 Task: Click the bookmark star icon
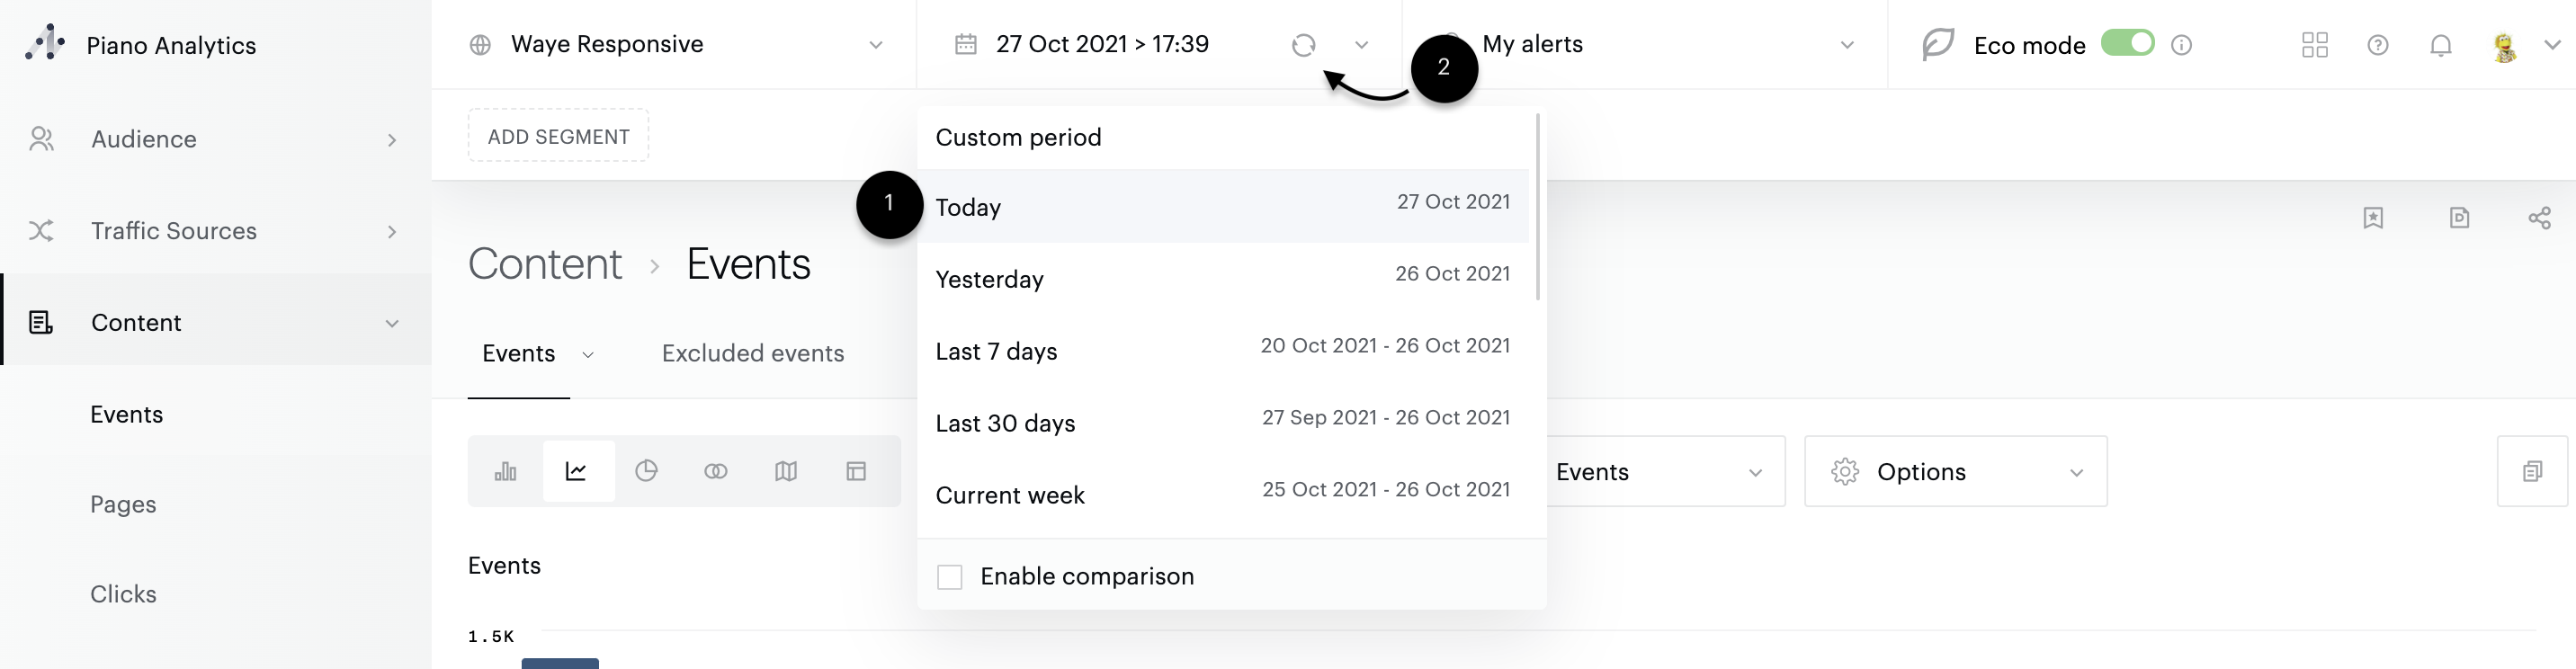(x=2373, y=218)
